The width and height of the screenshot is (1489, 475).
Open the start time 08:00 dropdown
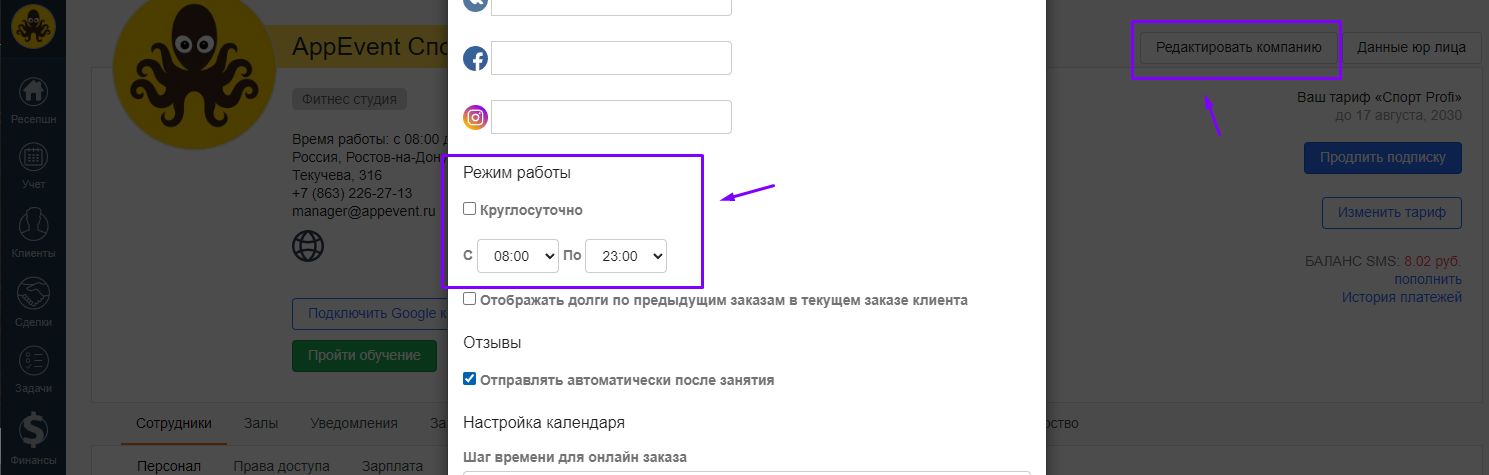(x=517, y=256)
